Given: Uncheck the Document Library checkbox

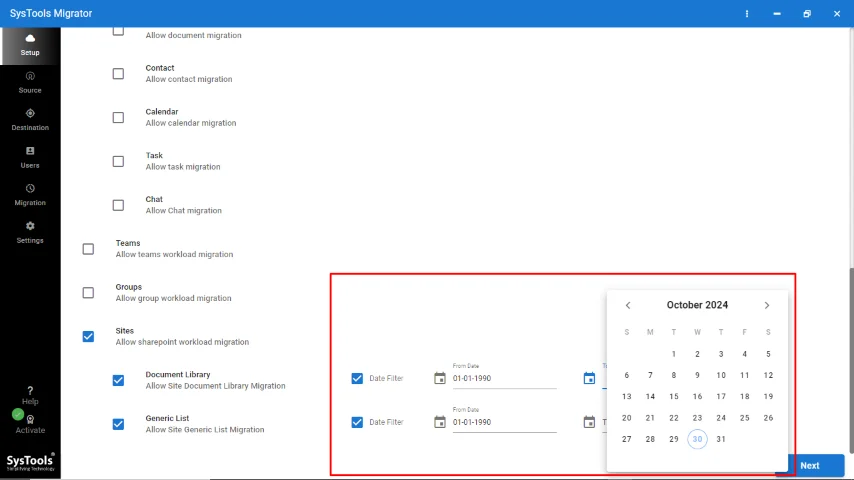Looking at the screenshot, I should pos(118,380).
